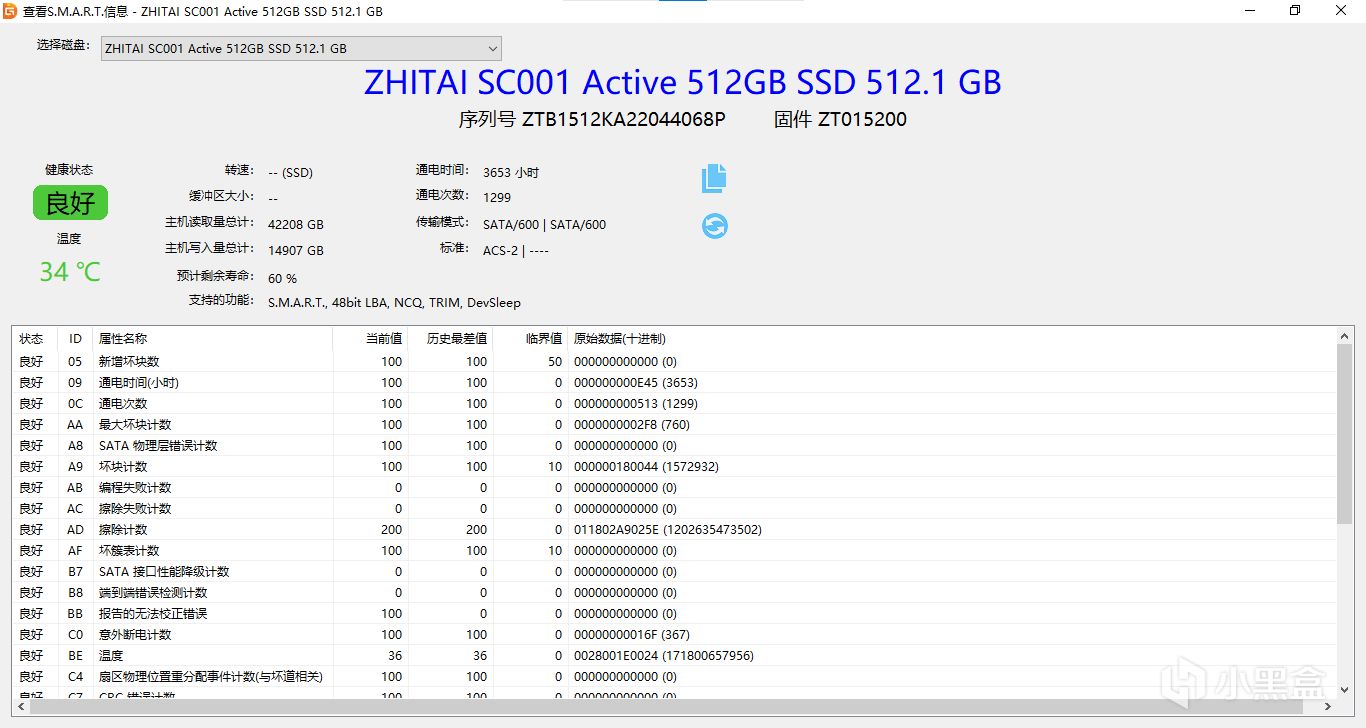This screenshot has height=728, width=1366.
Task: Select the 新增坏块数 attribute row
Action: [675, 361]
